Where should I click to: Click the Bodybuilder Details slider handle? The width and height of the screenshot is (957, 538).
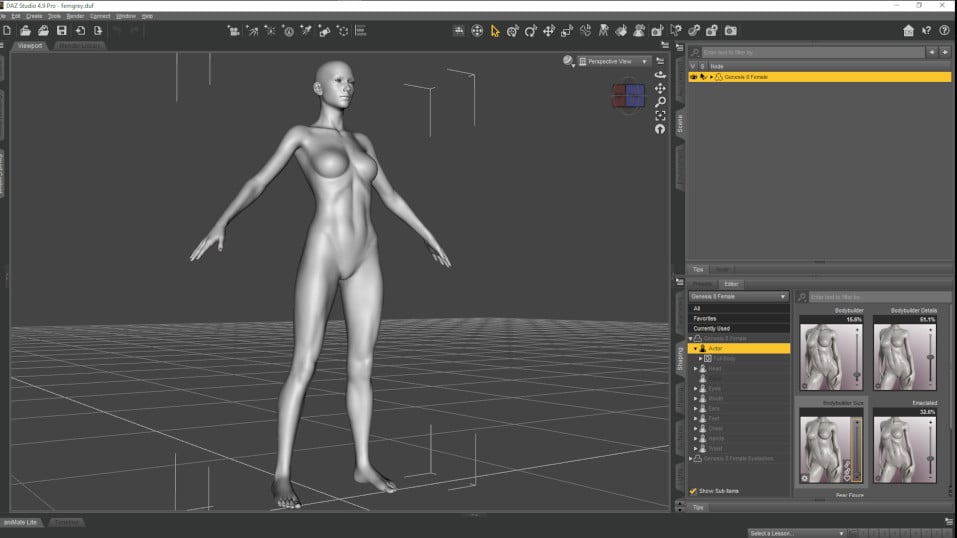click(x=931, y=357)
